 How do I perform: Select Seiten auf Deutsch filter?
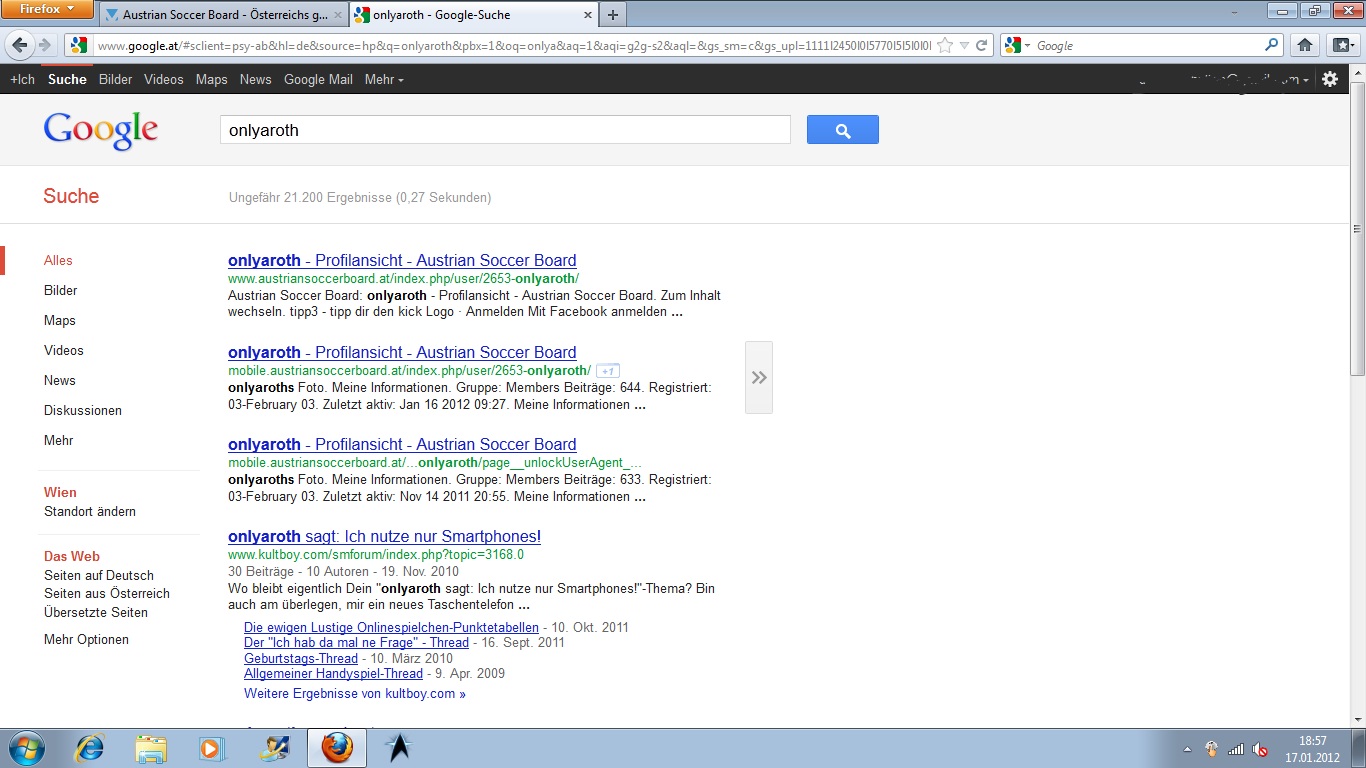(x=99, y=575)
